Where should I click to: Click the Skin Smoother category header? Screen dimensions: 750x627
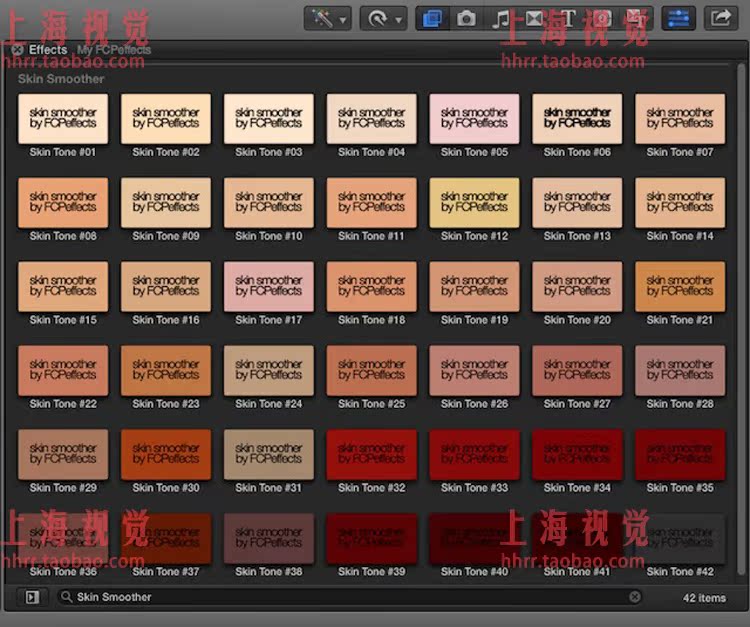tap(61, 79)
